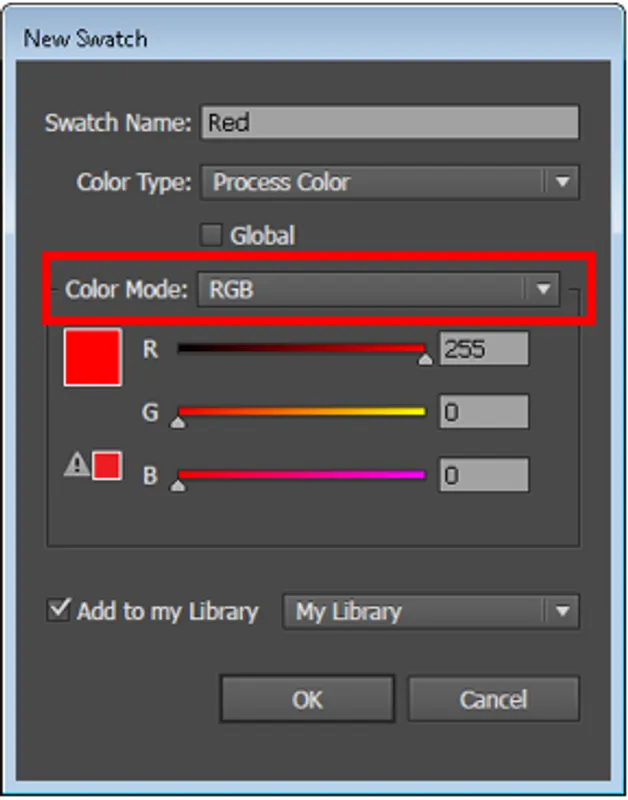
Task: Expand the Color Mode RGB dropdown
Action: [543, 289]
